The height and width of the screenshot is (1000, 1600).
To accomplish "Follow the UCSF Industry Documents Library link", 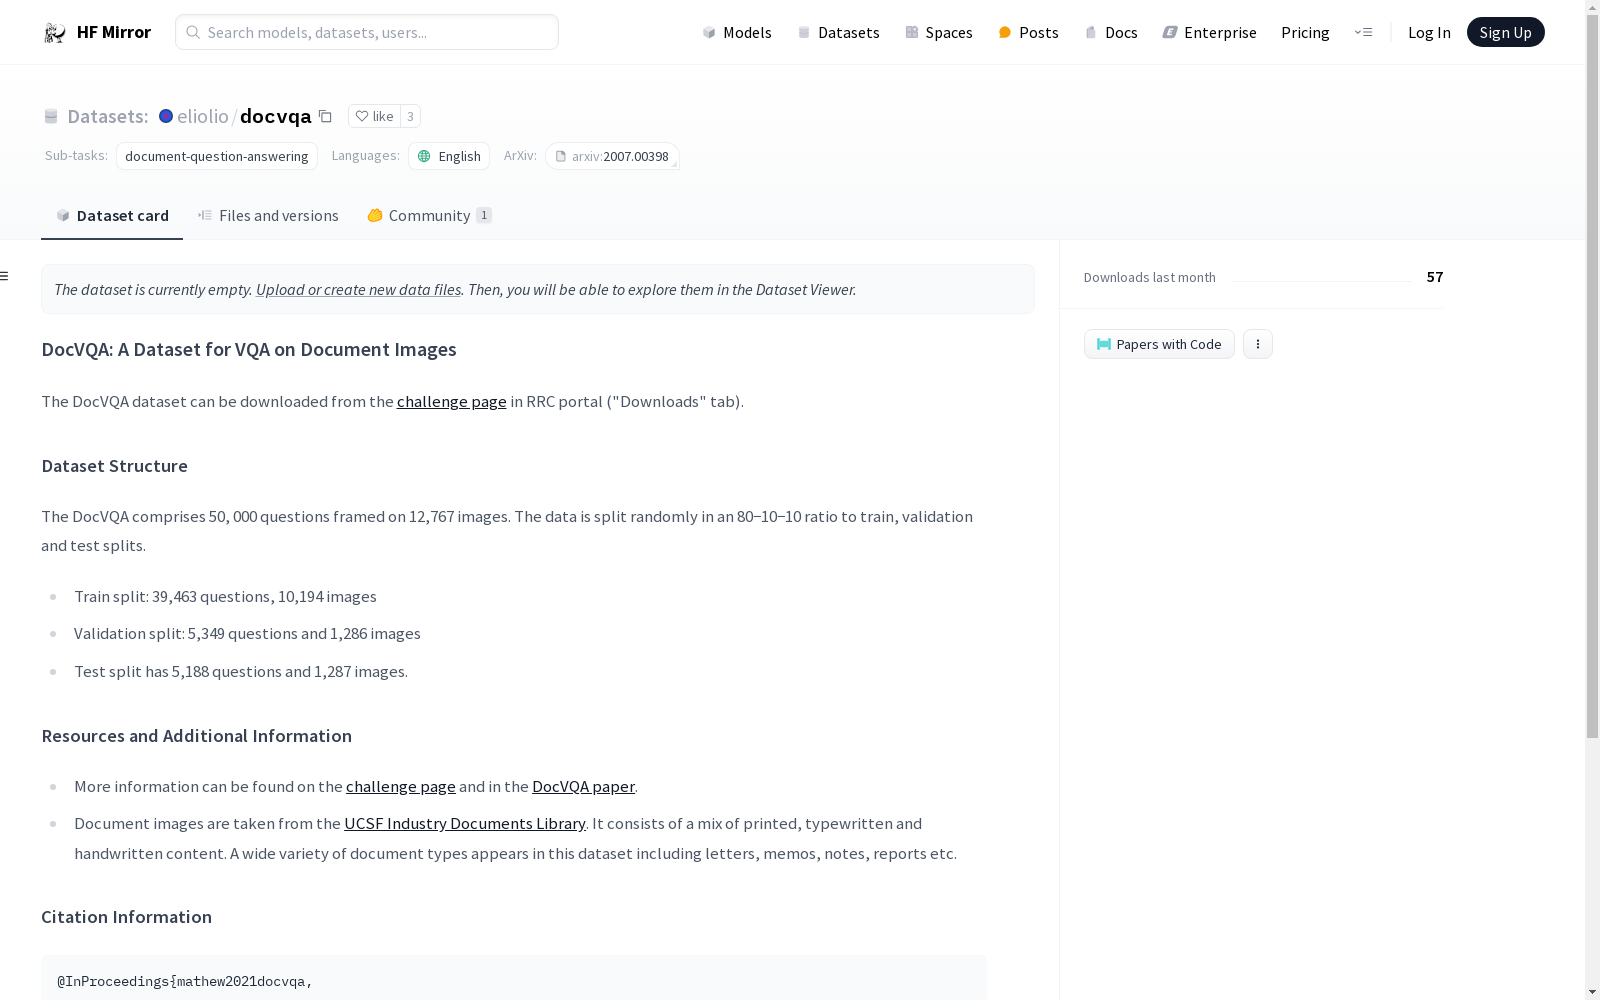I will [x=464, y=824].
